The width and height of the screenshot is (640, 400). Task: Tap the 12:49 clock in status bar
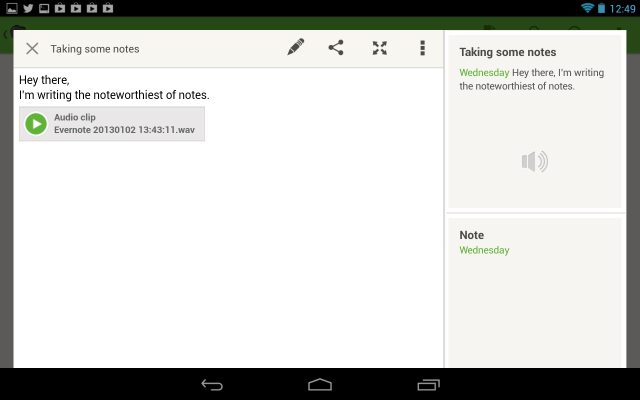pos(622,8)
